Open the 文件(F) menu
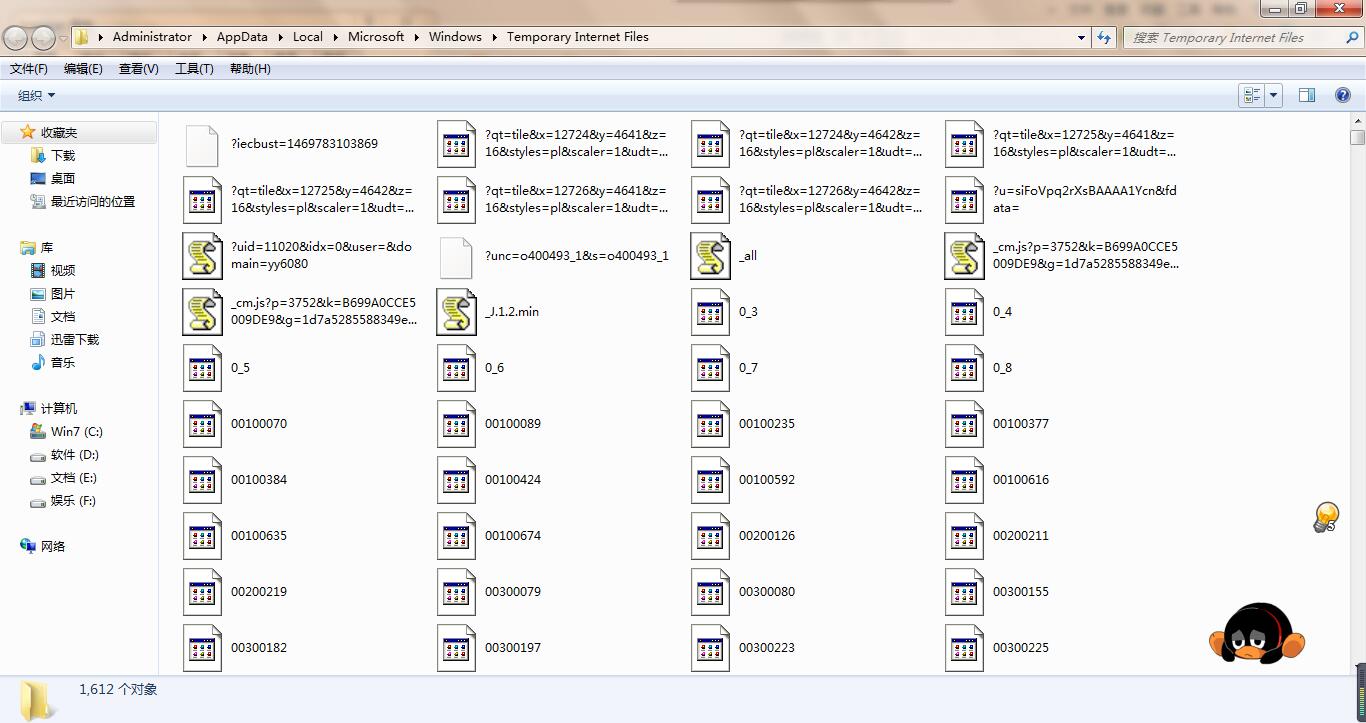 [x=29, y=69]
